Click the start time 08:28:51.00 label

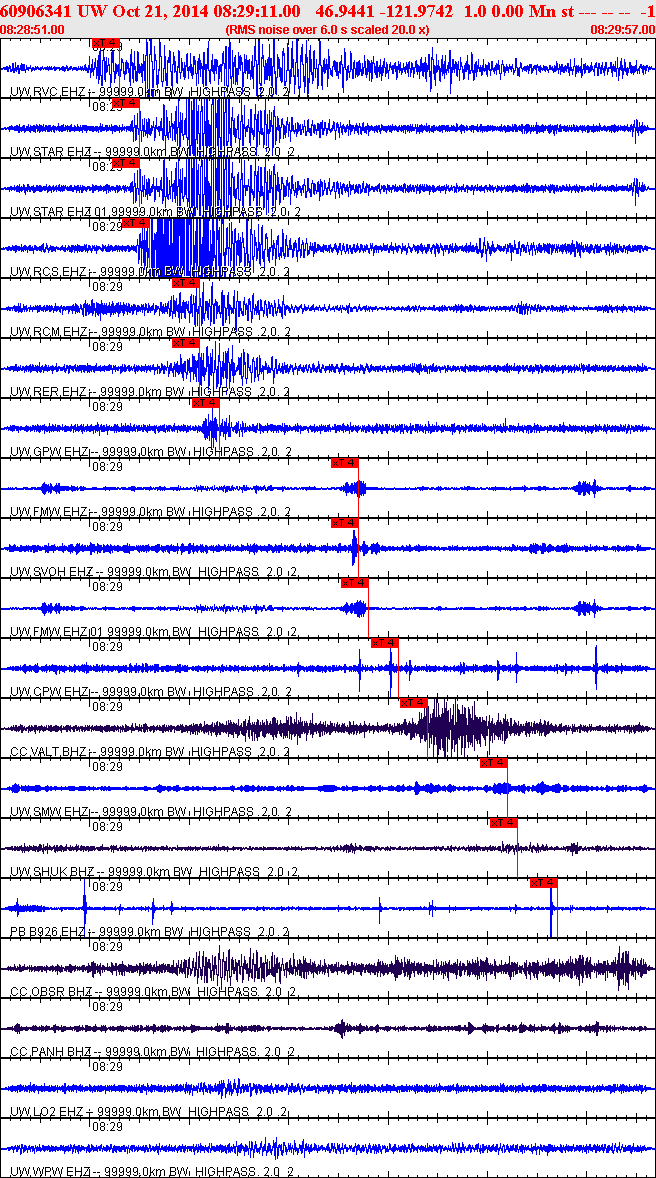pyautogui.click(x=33, y=29)
